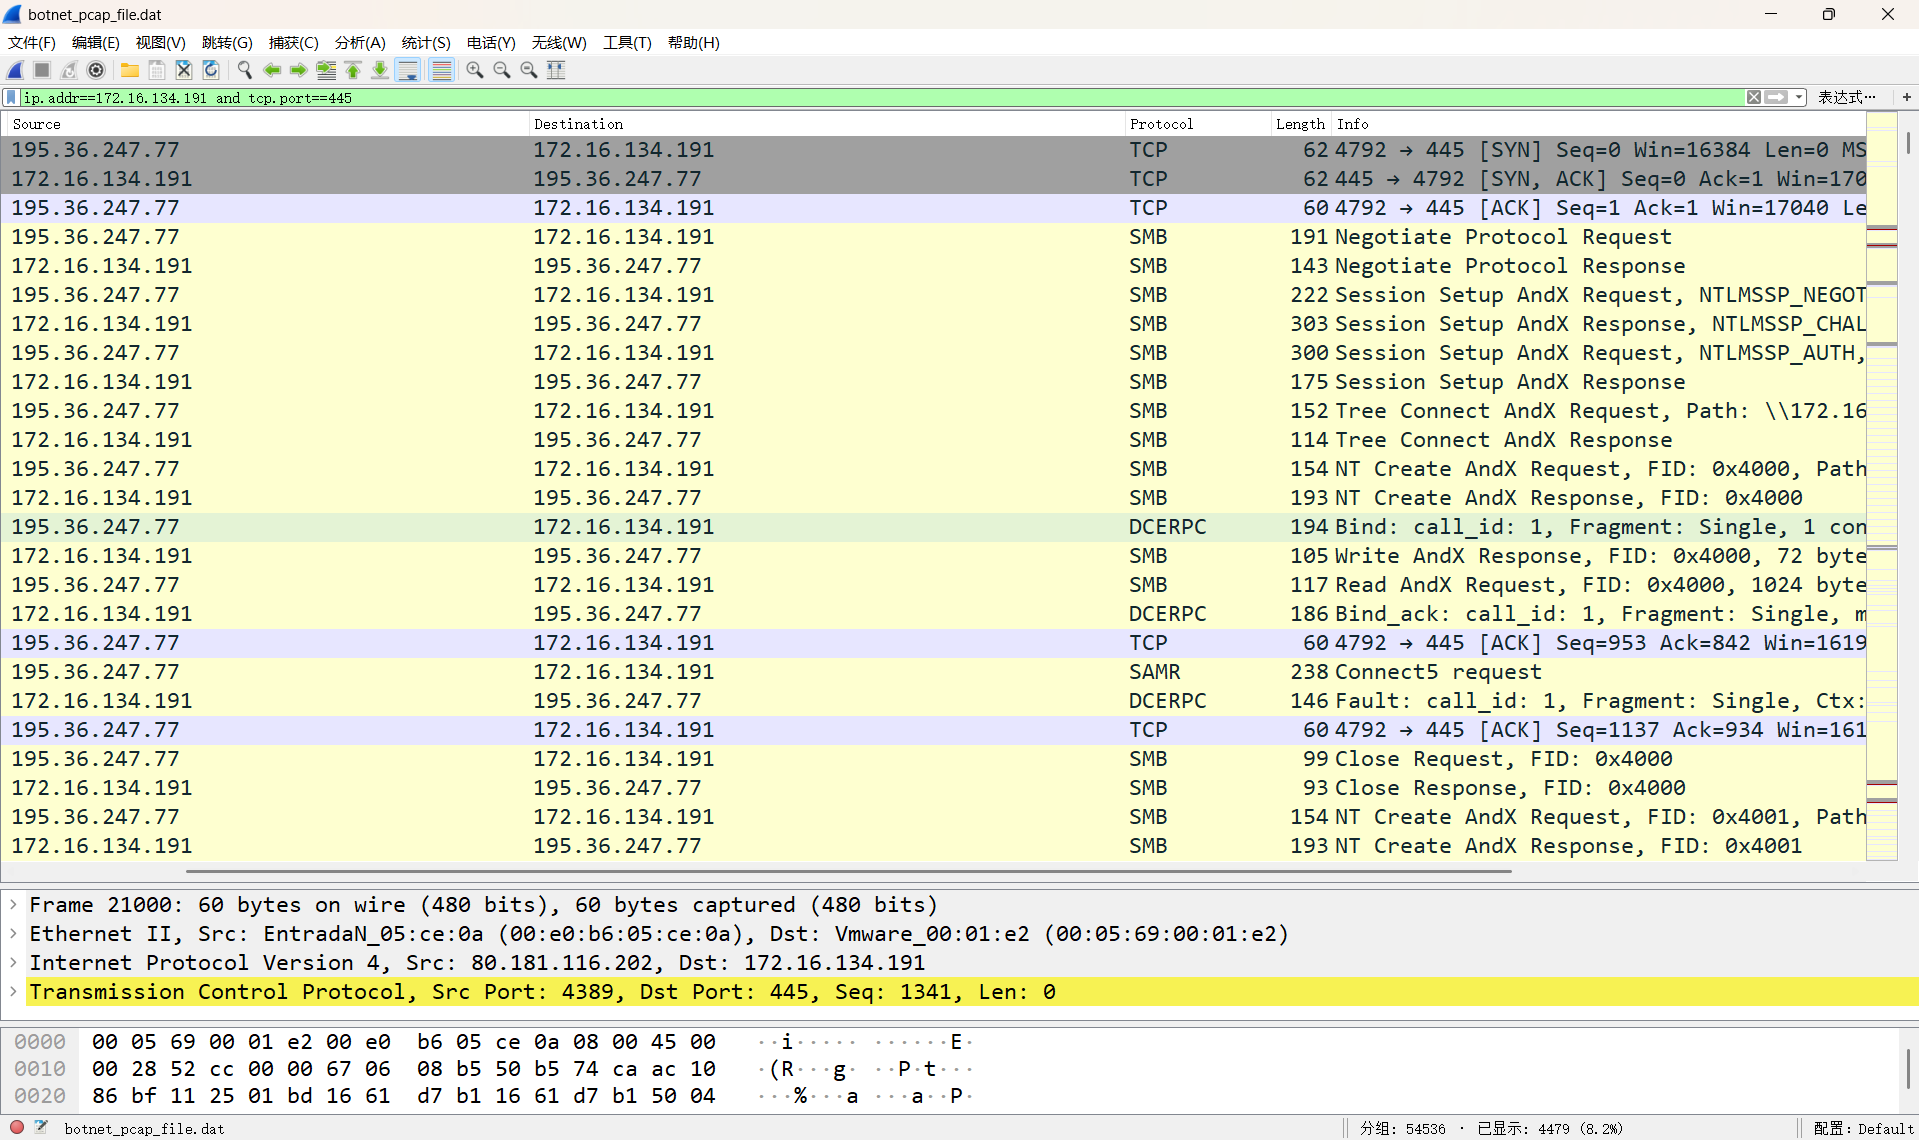Sort packets by the Source column header
The height and width of the screenshot is (1140, 1919).
tap(266, 124)
